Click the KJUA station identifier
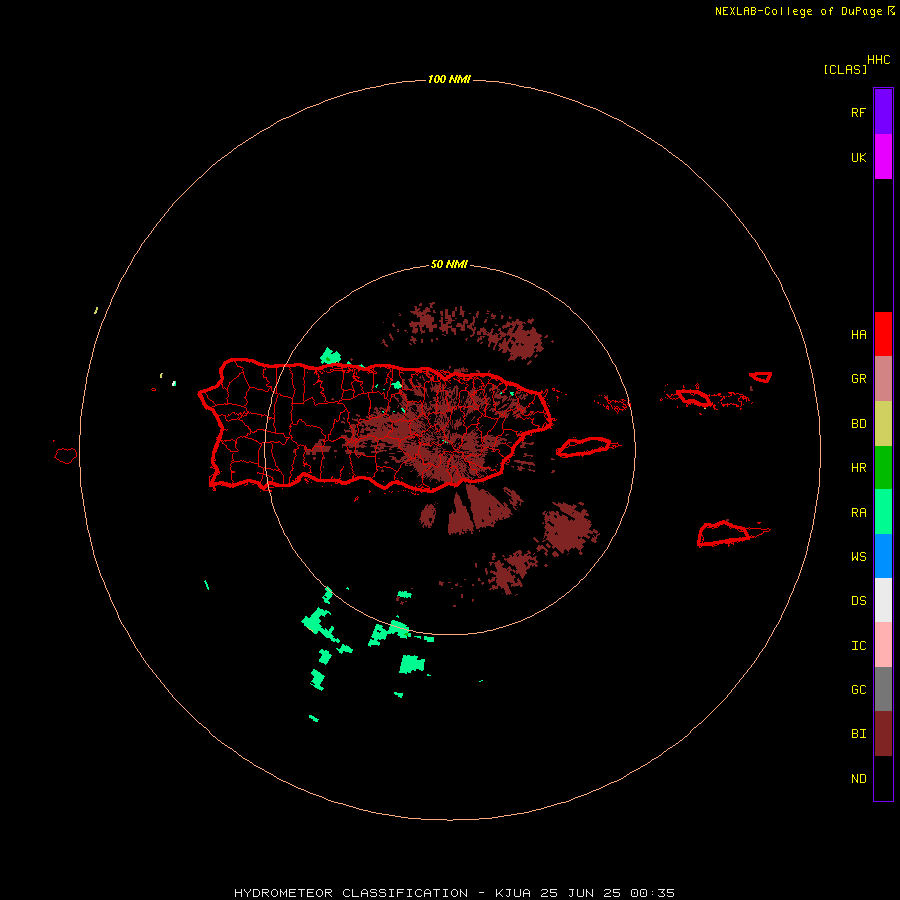This screenshot has height=900, width=900. click(513, 893)
